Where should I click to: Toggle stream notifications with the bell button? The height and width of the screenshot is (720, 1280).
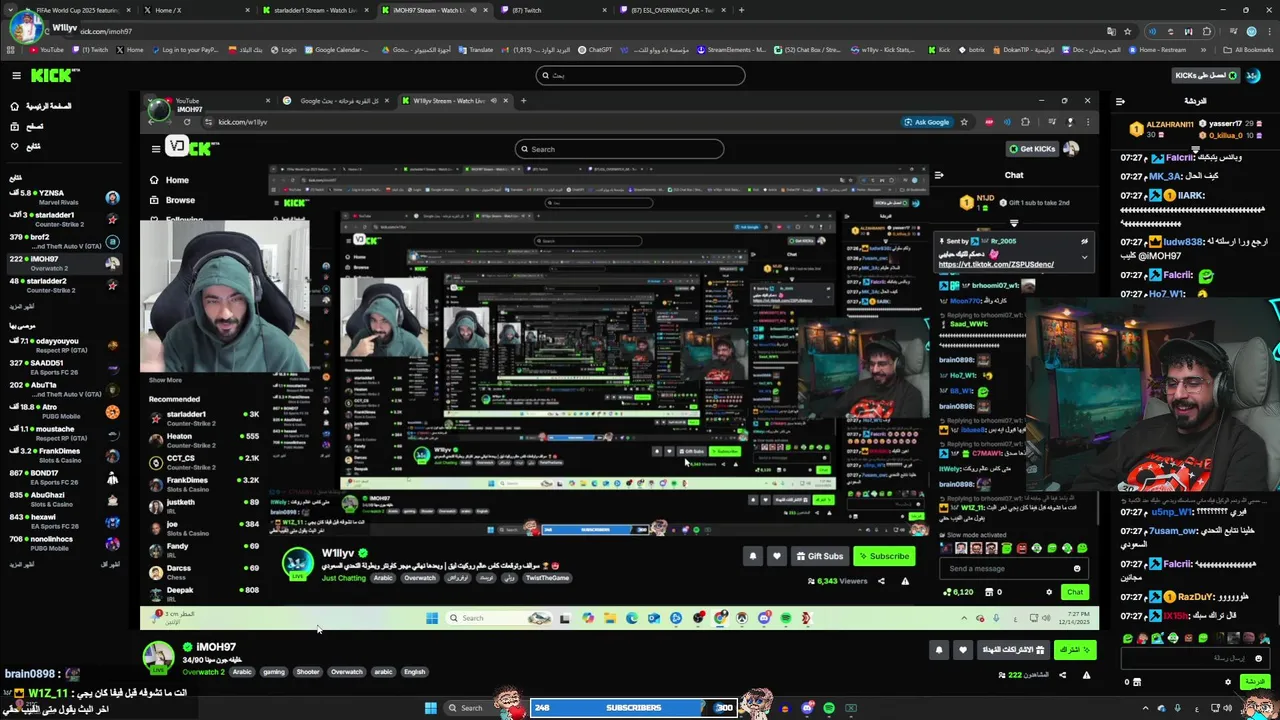click(x=938, y=650)
